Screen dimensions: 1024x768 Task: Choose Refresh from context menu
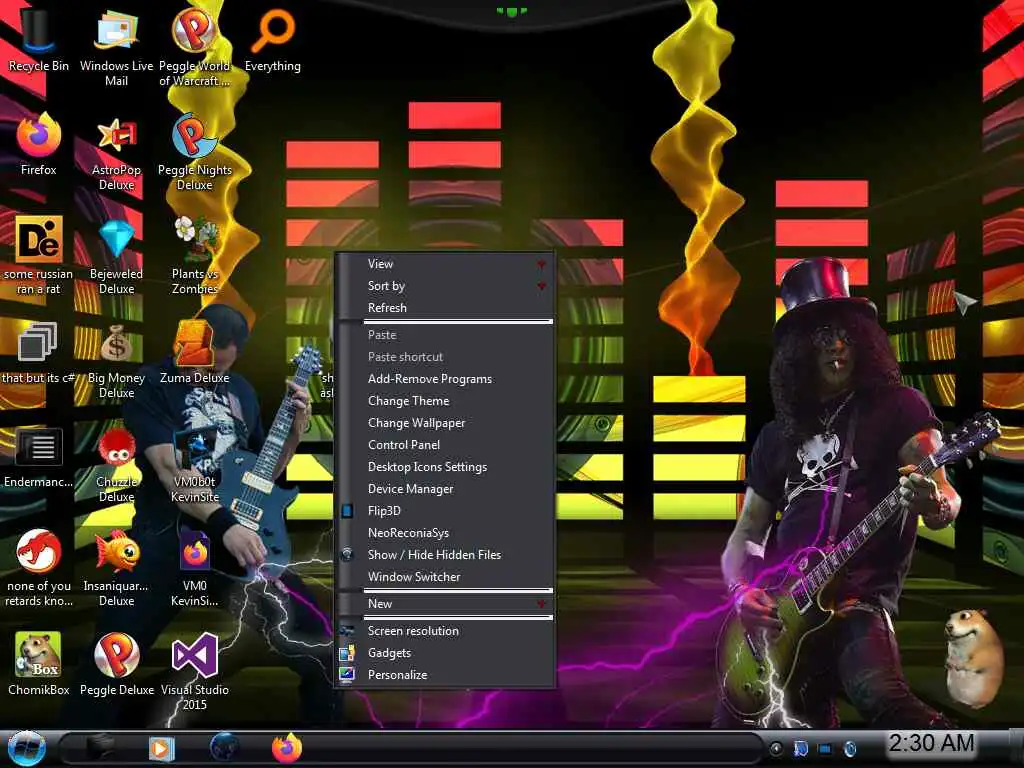(446, 308)
